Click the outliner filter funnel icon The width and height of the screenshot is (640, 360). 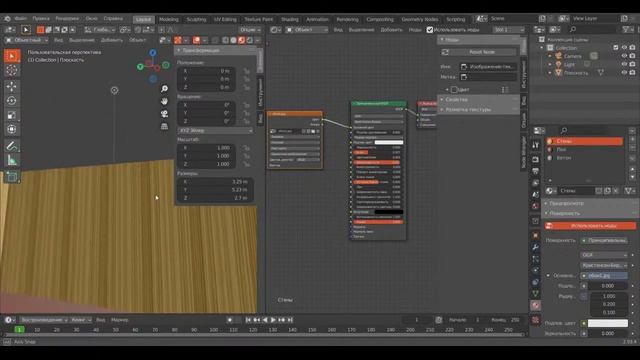[626, 29]
